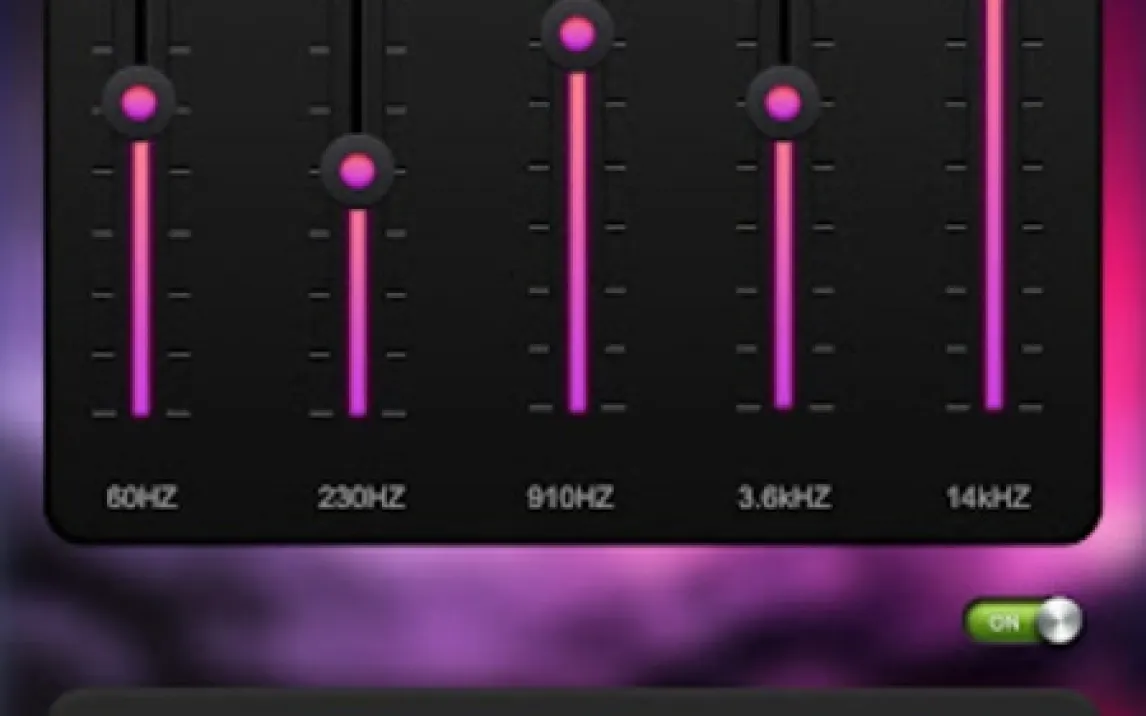This screenshot has height=716, width=1146.
Task: Click the 14kHZ band pink slider track
Action: point(994,205)
